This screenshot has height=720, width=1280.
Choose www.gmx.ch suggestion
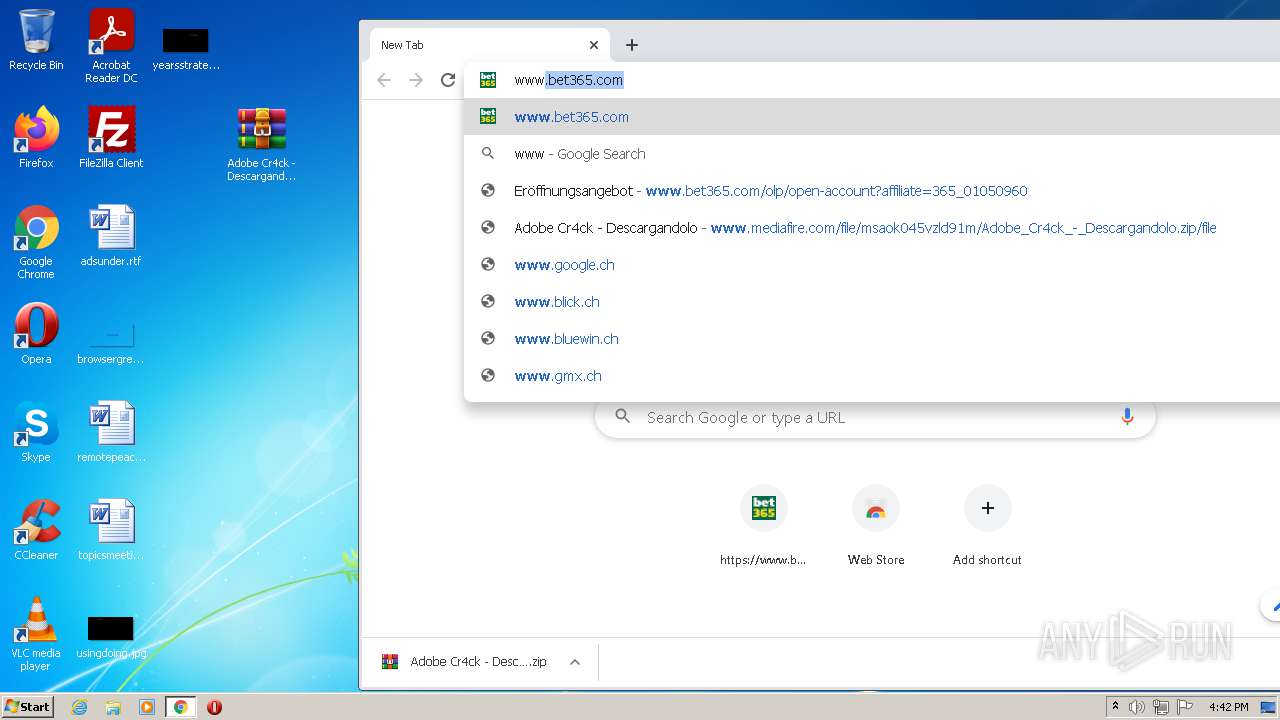(x=872, y=376)
